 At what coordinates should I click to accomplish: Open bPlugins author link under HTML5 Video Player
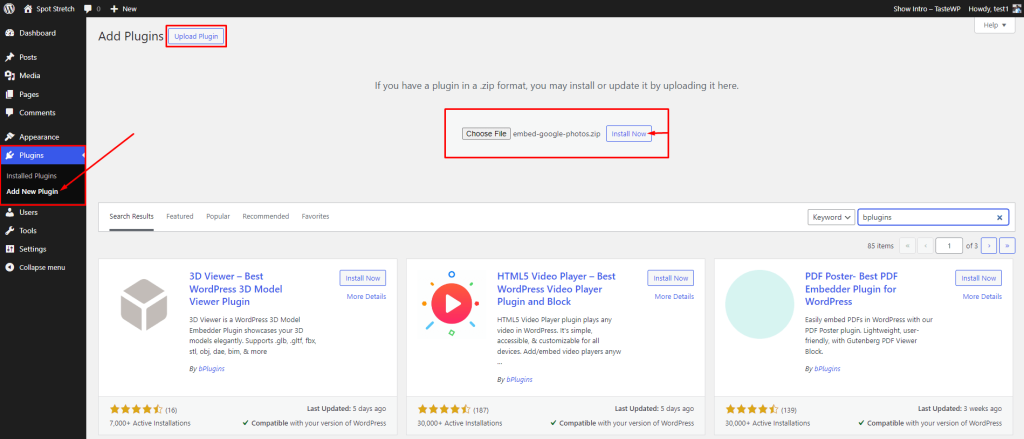[520, 379]
